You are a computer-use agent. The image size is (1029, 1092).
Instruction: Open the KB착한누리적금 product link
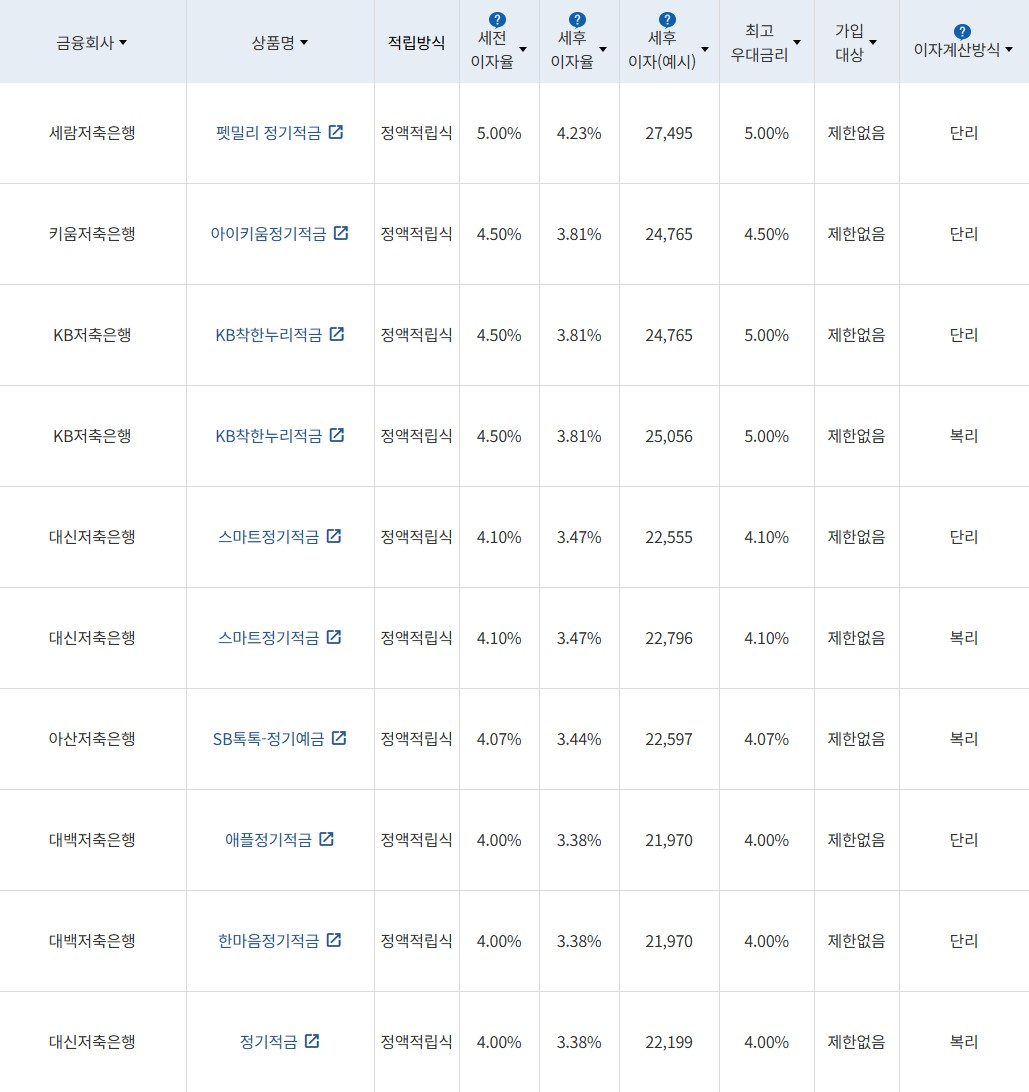pyautogui.click(x=270, y=334)
